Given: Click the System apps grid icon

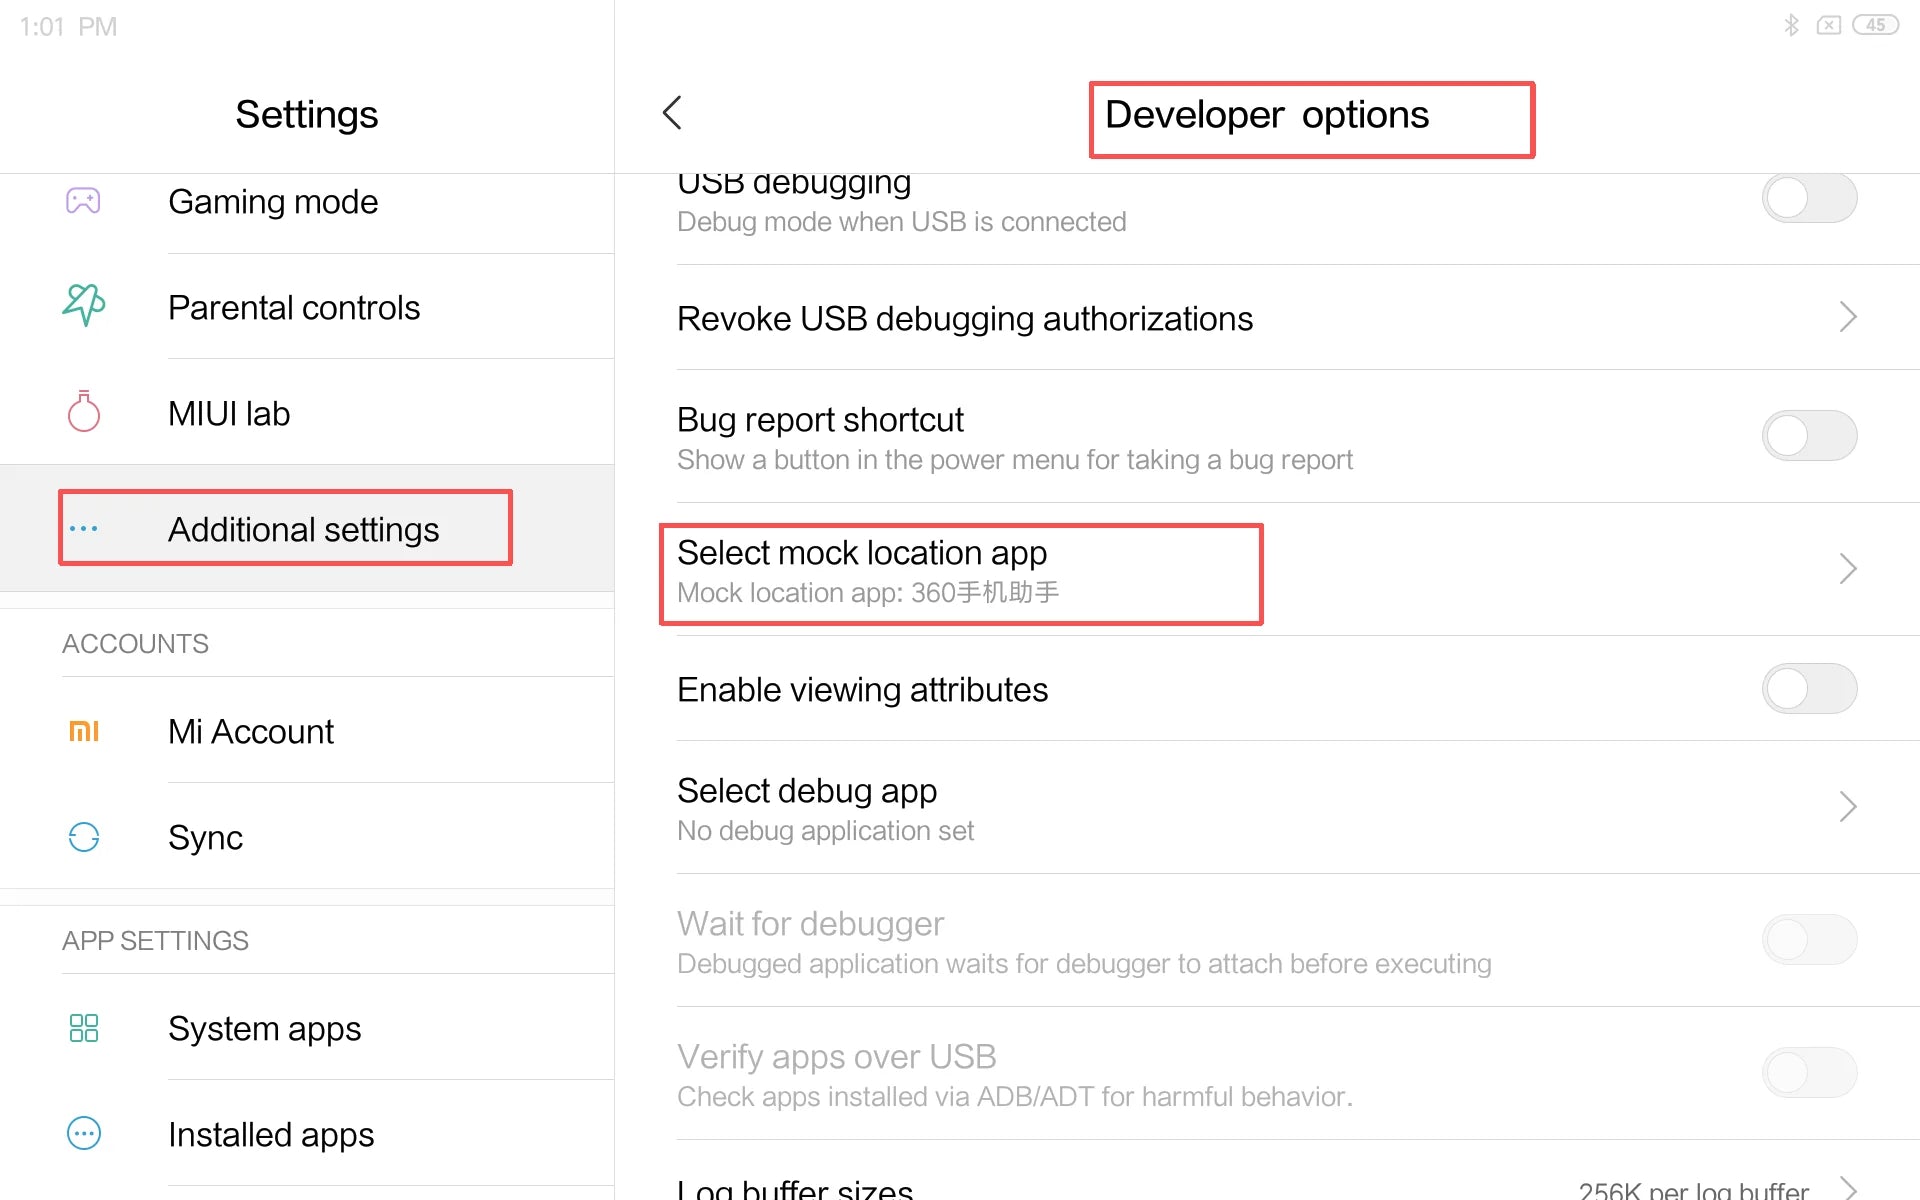Looking at the screenshot, I should 84,1028.
